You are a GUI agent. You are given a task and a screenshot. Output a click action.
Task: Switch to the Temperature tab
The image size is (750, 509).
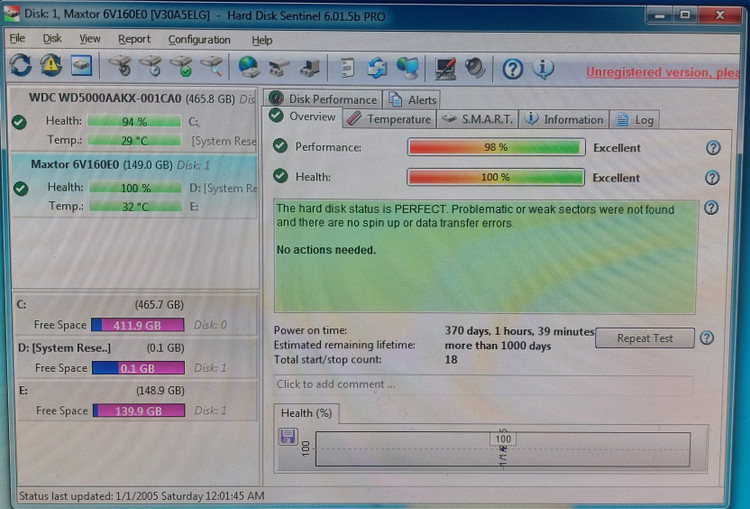tap(389, 119)
